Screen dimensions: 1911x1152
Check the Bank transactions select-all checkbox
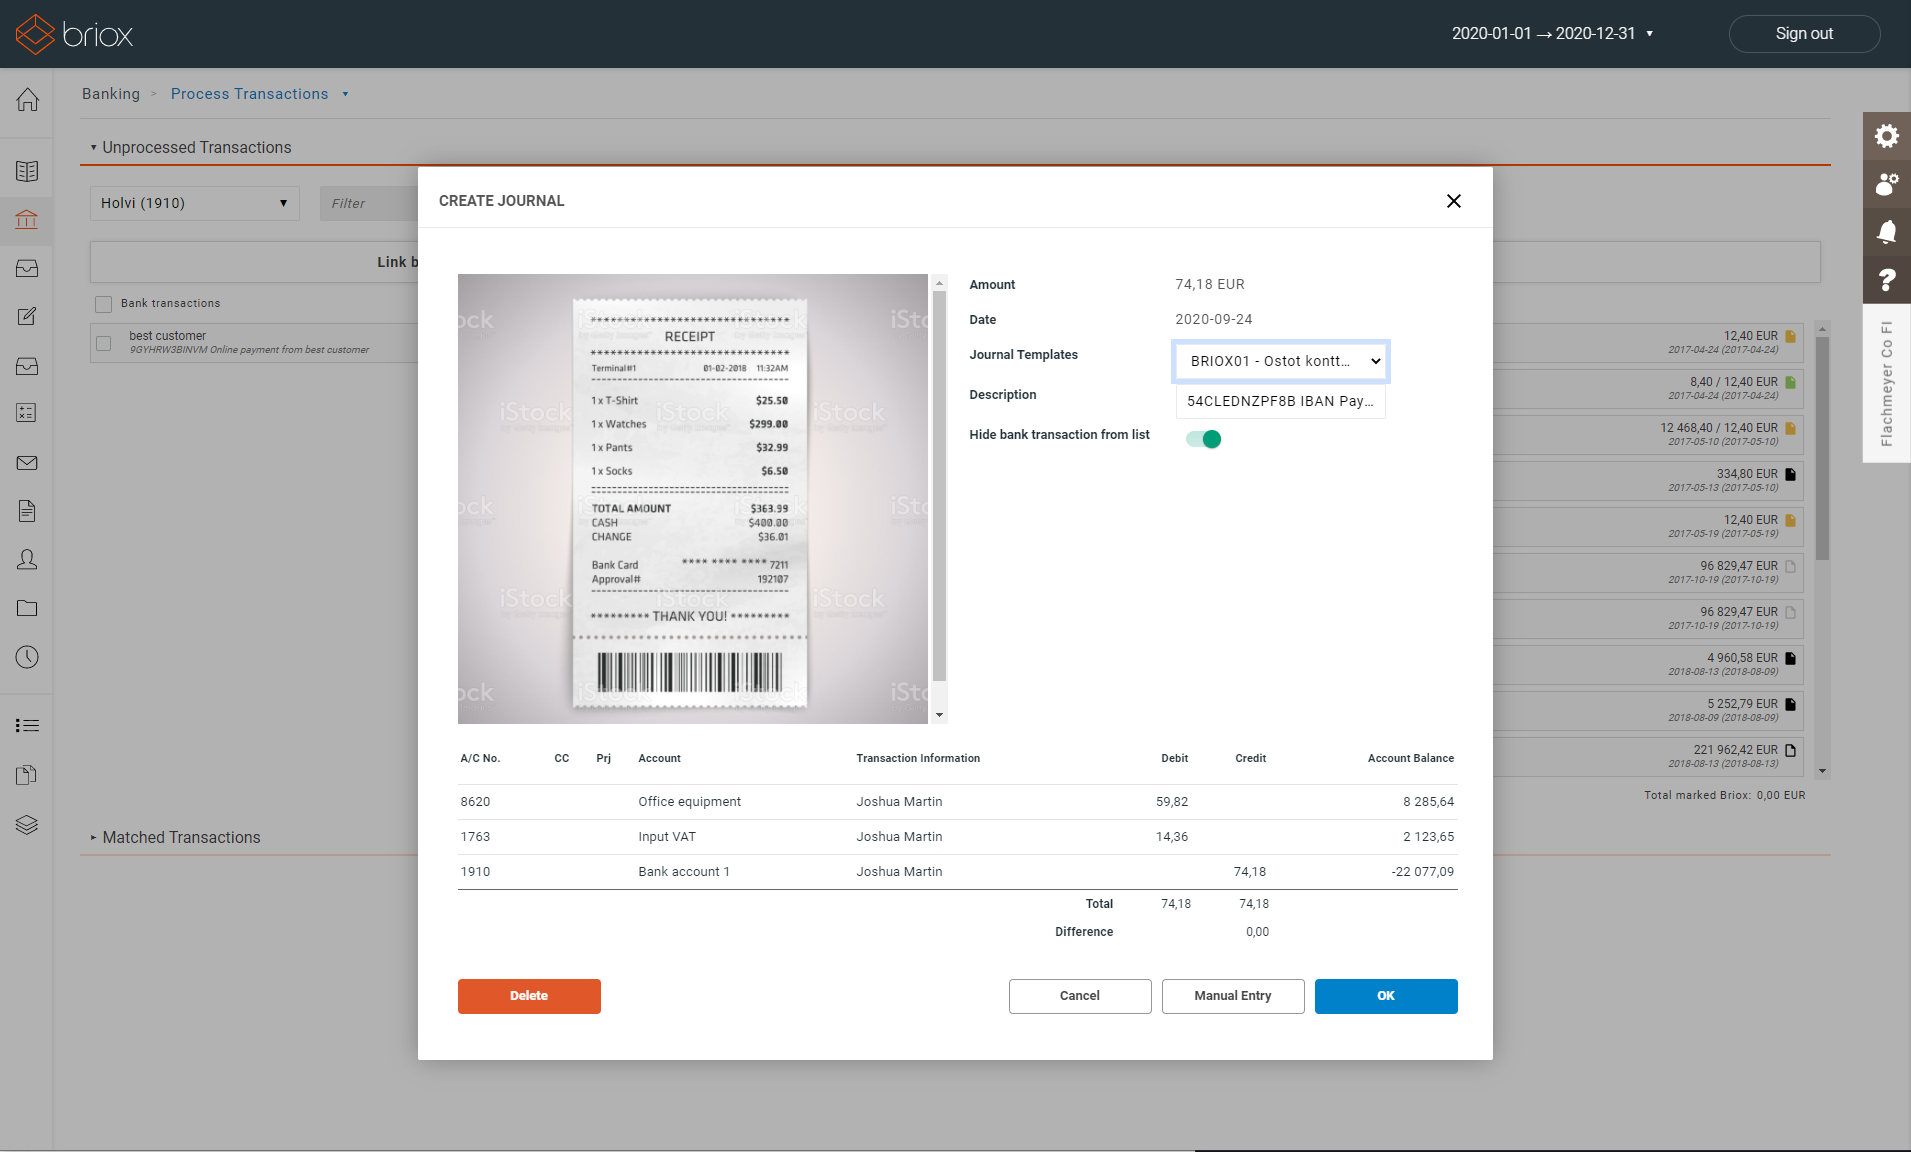[x=103, y=304]
